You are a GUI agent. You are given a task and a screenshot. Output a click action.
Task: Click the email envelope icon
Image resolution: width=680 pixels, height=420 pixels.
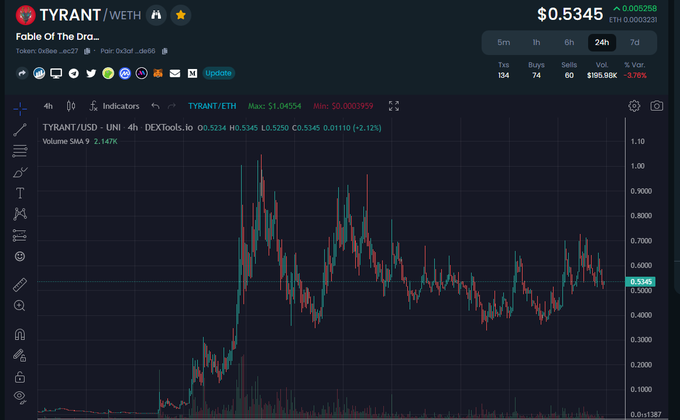[x=175, y=73]
